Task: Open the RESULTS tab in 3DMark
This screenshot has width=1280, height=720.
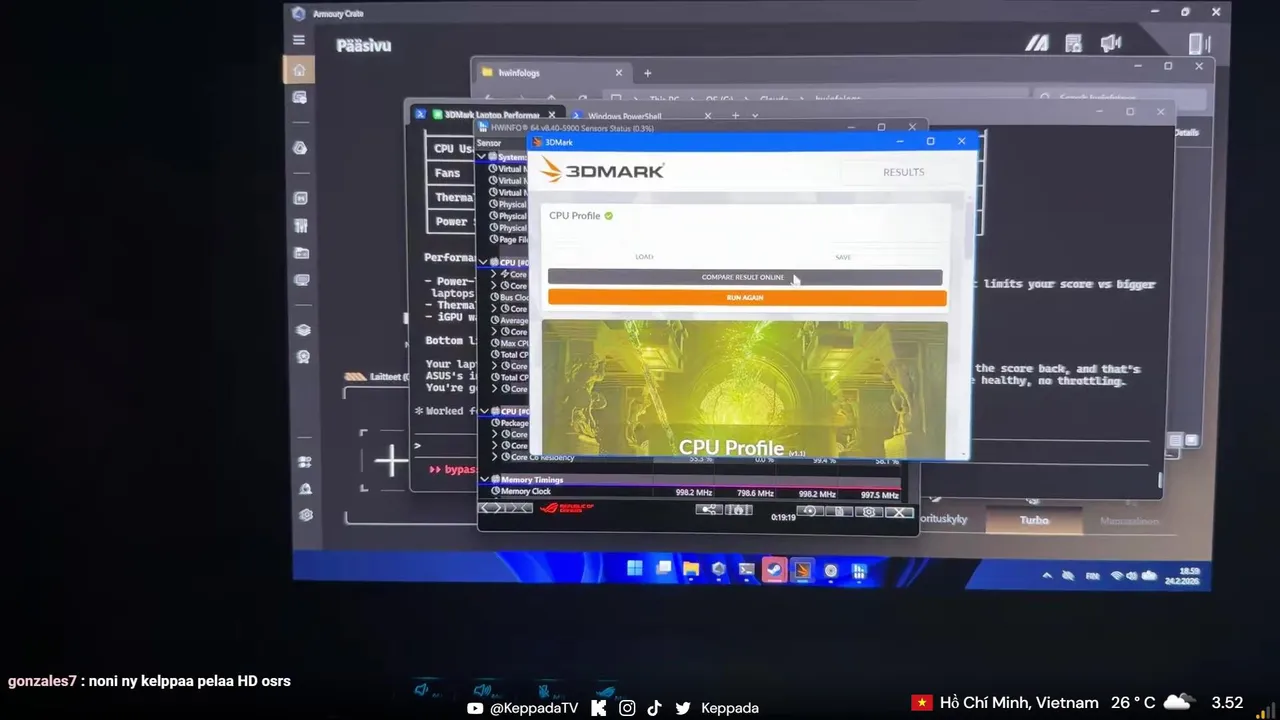Action: pos(903,172)
